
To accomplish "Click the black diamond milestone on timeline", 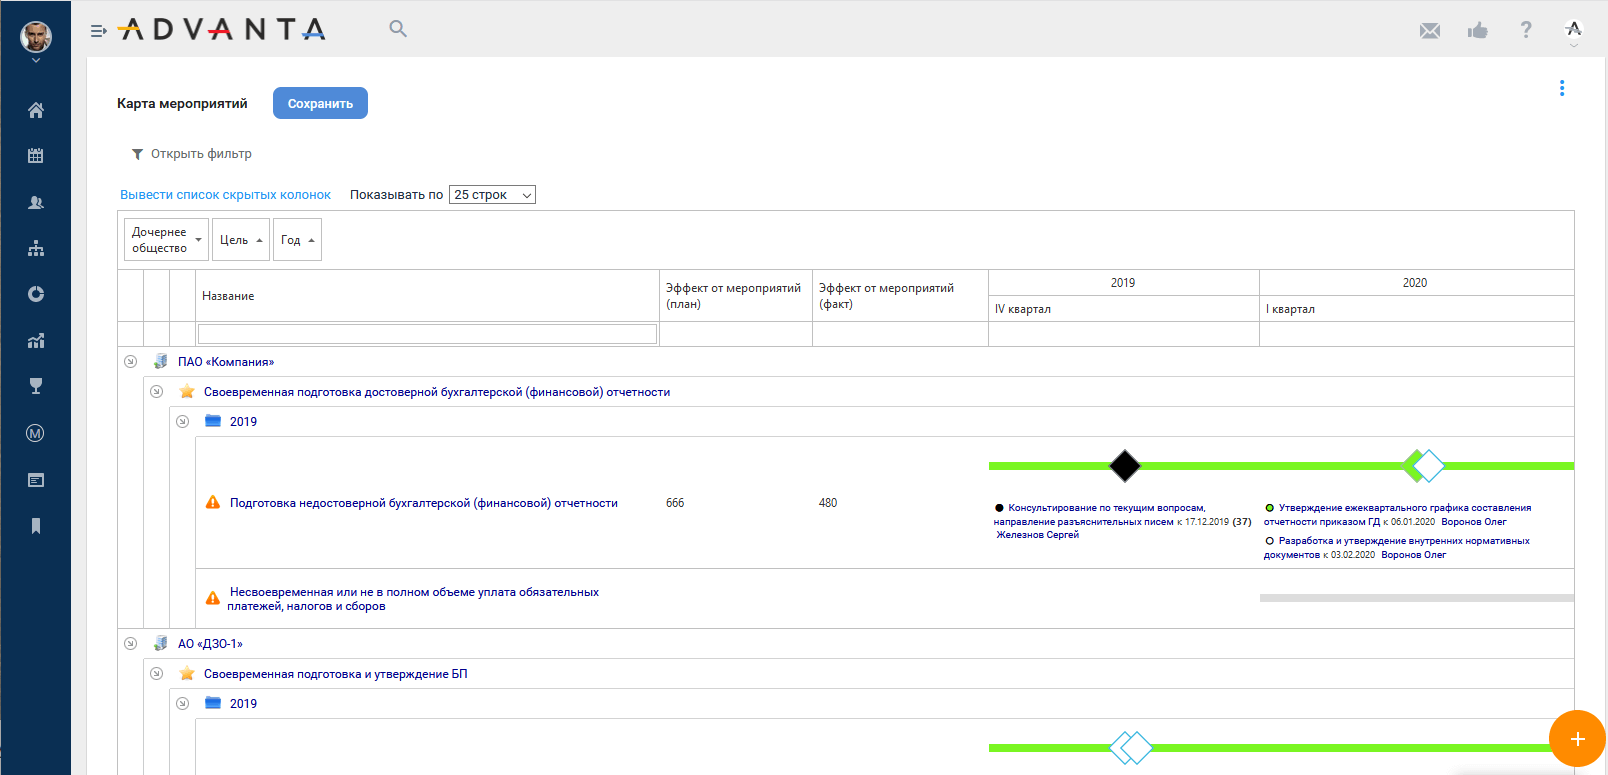I will coord(1125,466).
